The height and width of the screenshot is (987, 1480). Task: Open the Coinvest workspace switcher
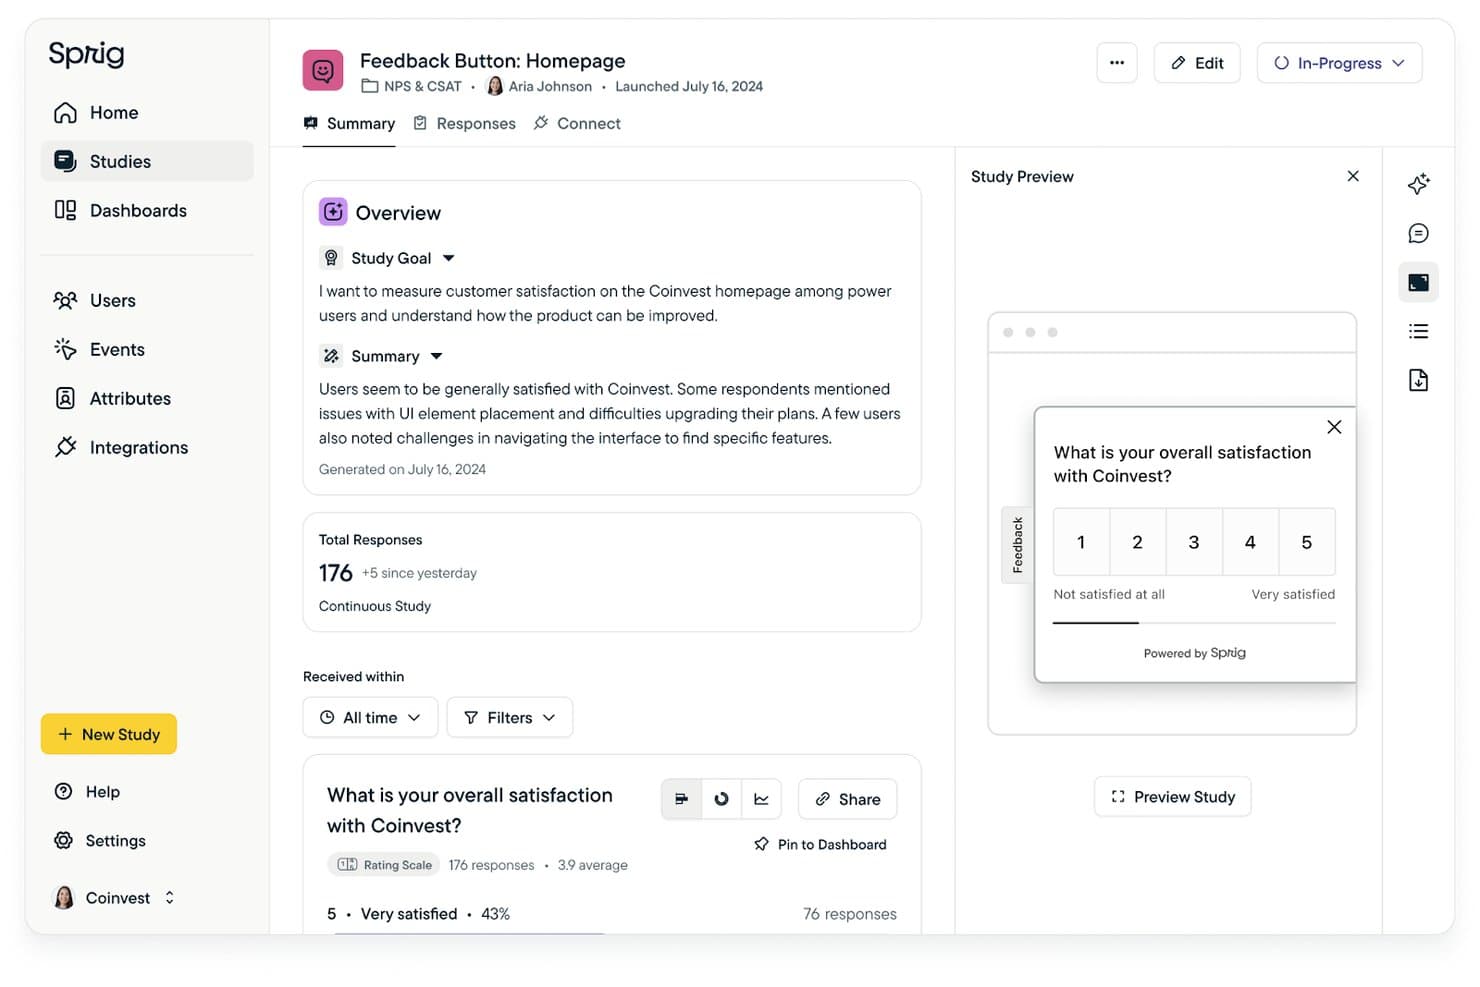click(114, 897)
